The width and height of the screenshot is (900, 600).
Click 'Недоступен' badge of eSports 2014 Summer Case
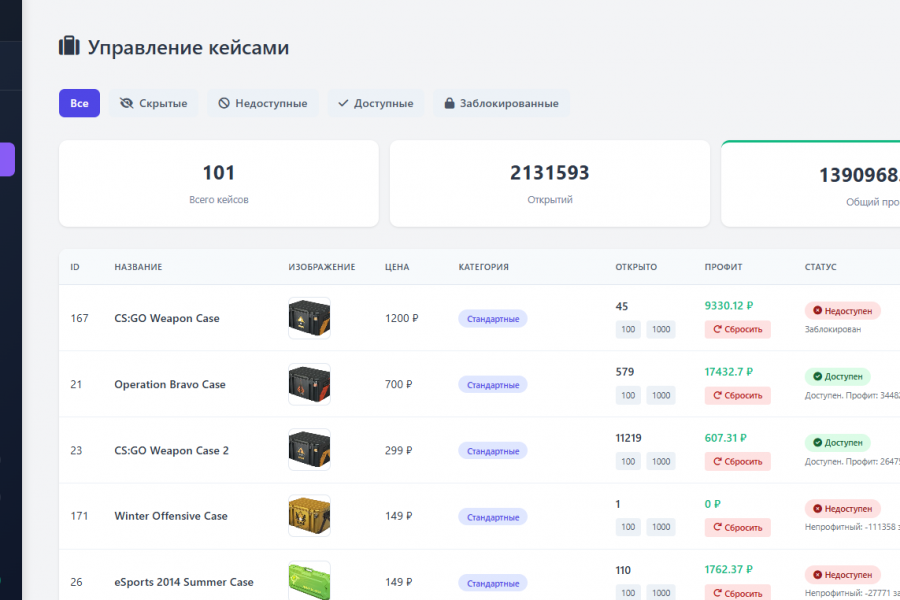[x=843, y=575]
